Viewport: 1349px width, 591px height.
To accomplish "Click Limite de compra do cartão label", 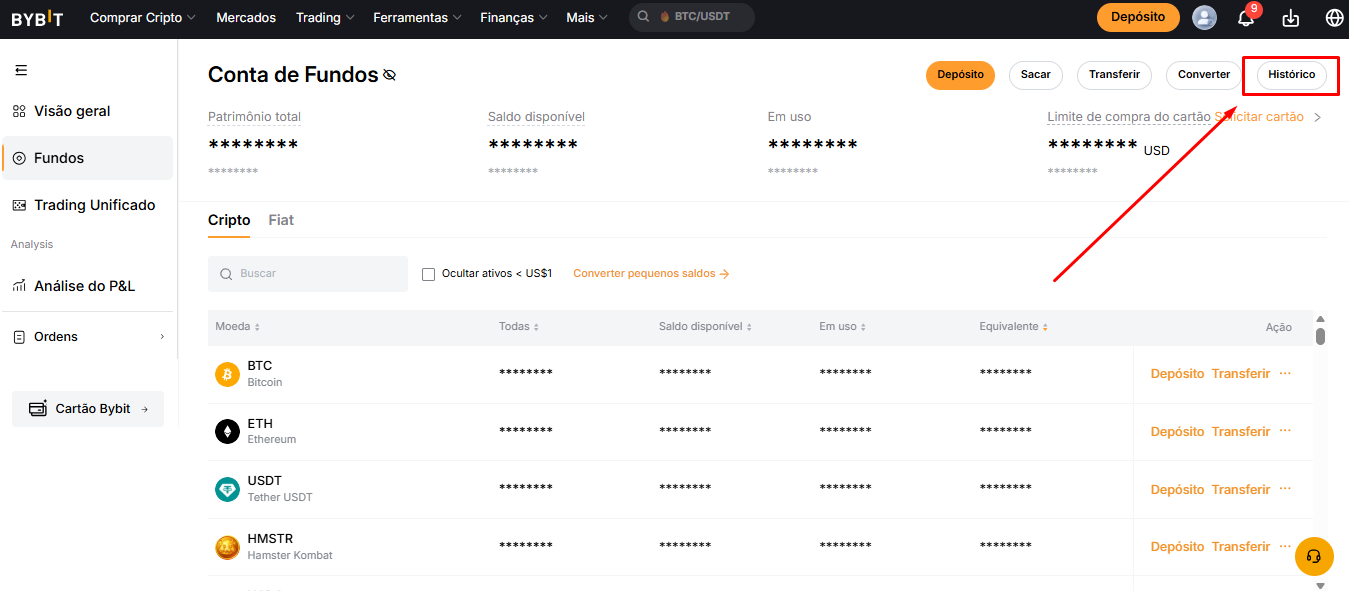I will click(x=1129, y=117).
